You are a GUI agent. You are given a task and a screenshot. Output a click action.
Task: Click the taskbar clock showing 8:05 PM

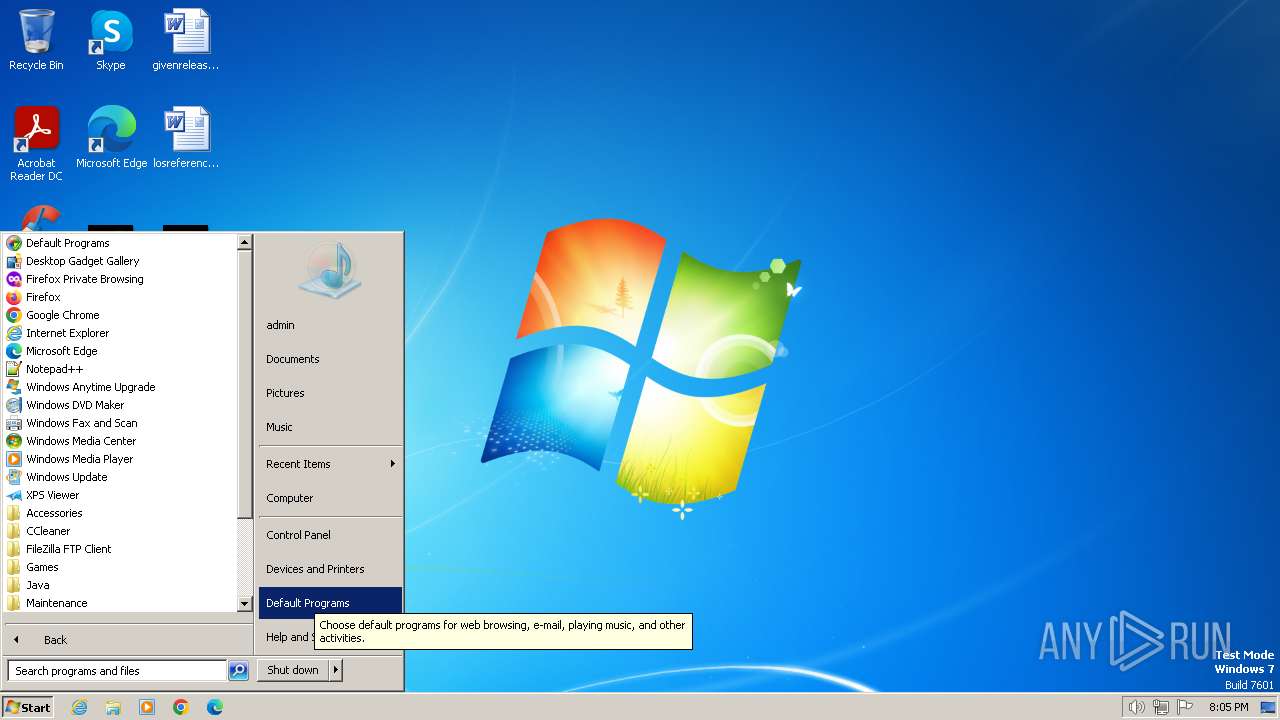coord(1228,707)
